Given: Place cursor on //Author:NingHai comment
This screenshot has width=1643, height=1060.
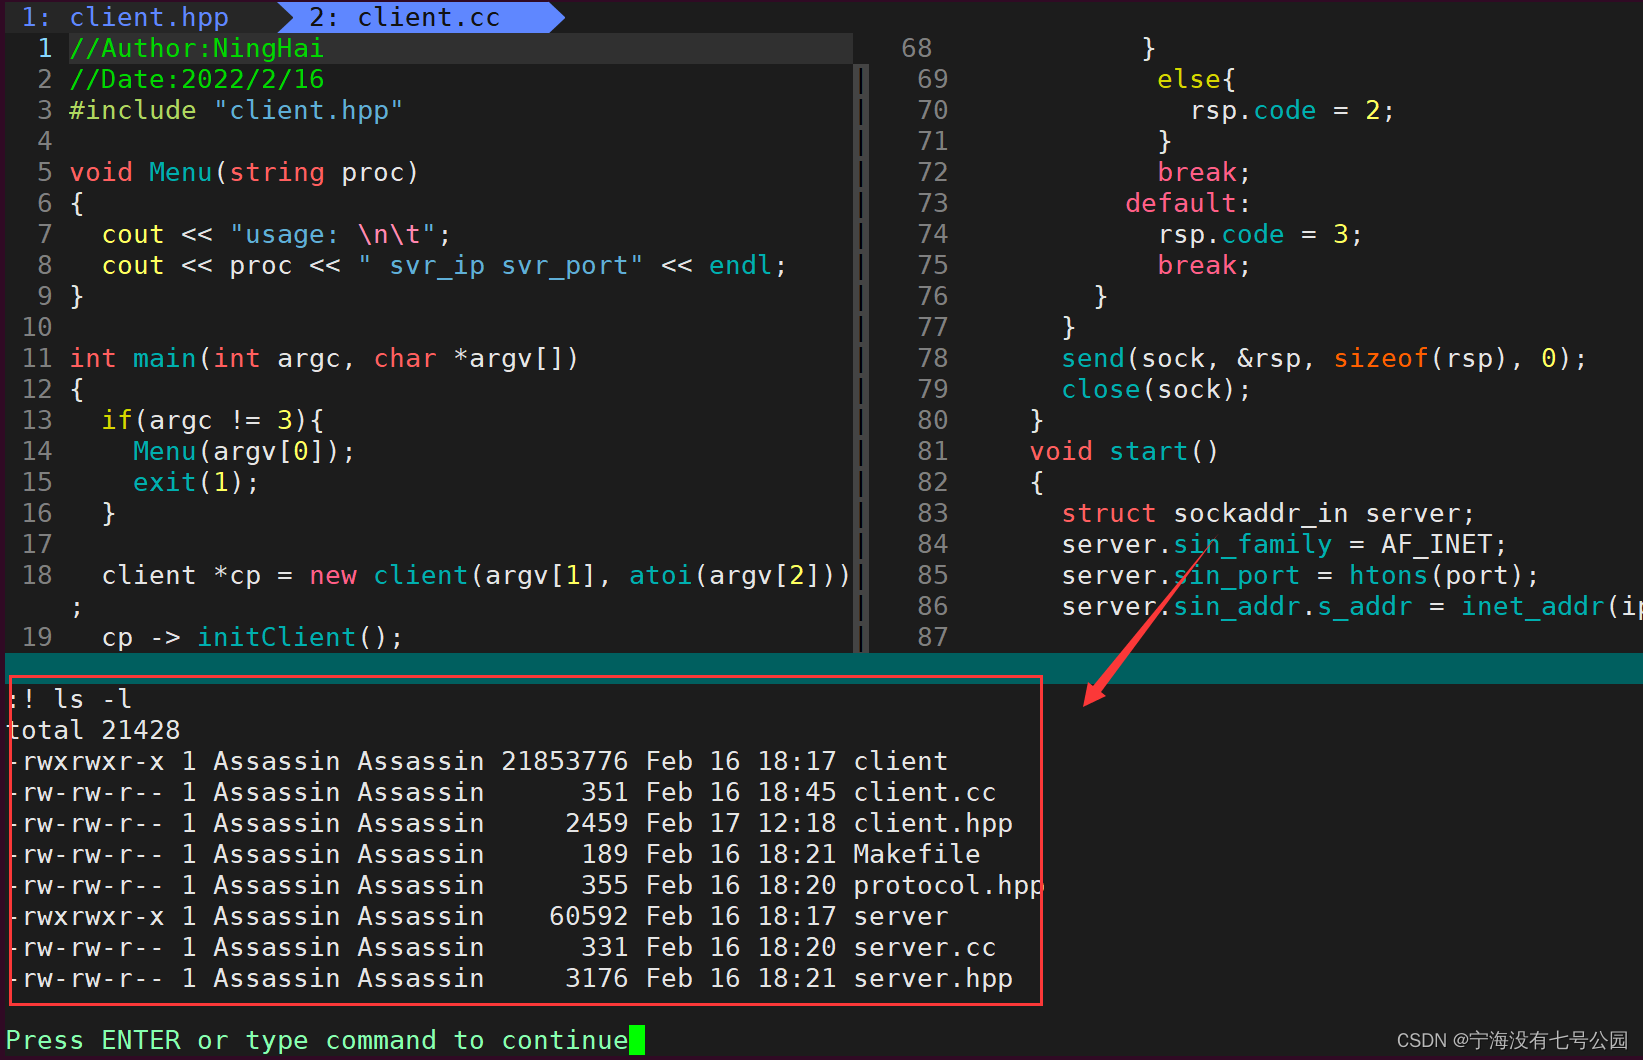Looking at the screenshot, I should 197,48.
